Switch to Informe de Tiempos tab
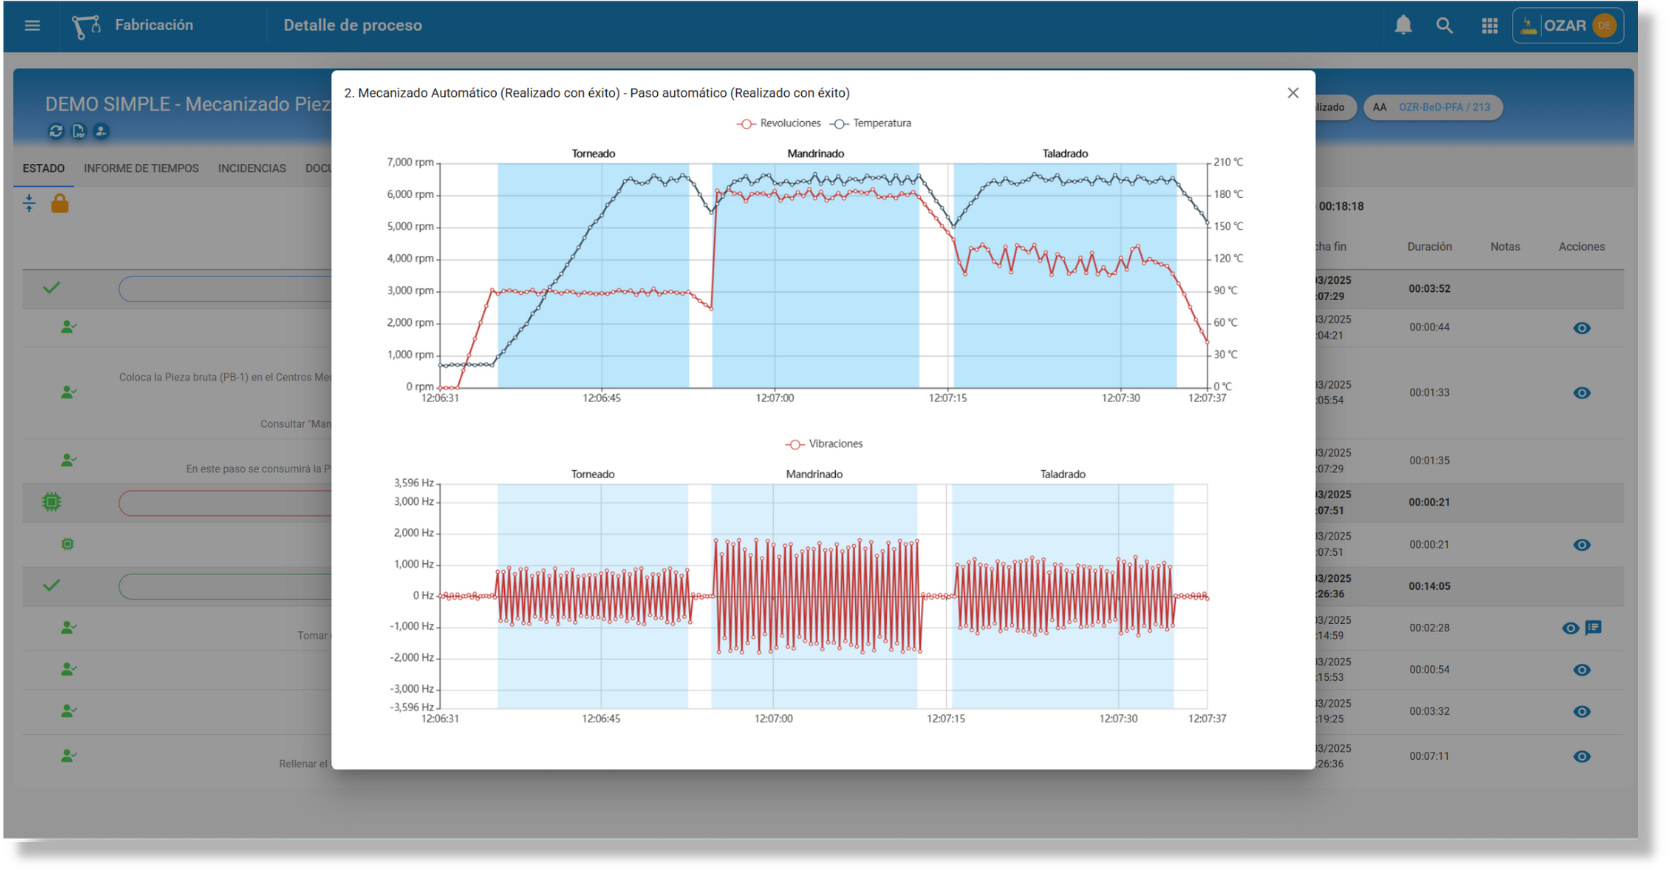The image size is (1673, 870). coord(141,169)
